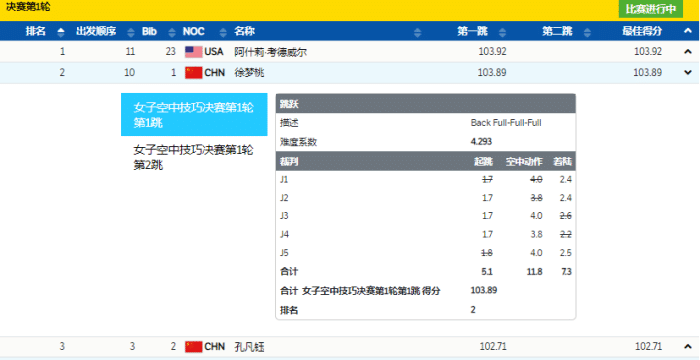Sort by NOC column arrows
The image size is (700, 360).
223,32
